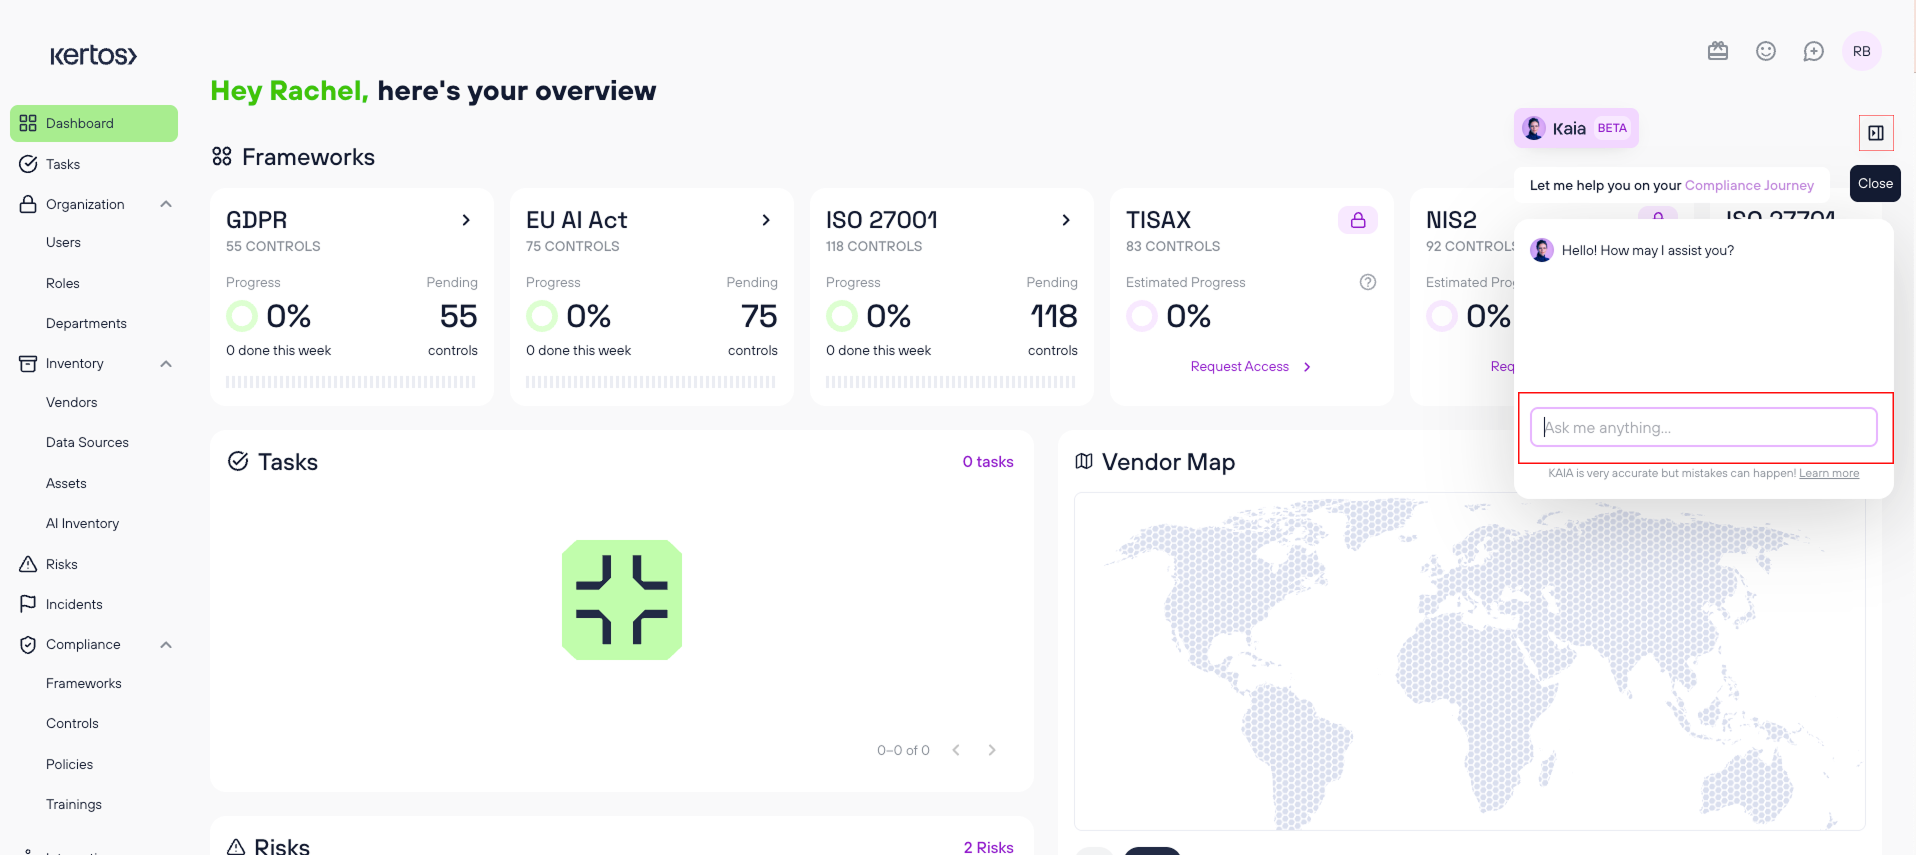Click the ISO 27001 pending count 118

pos(1054,316)
